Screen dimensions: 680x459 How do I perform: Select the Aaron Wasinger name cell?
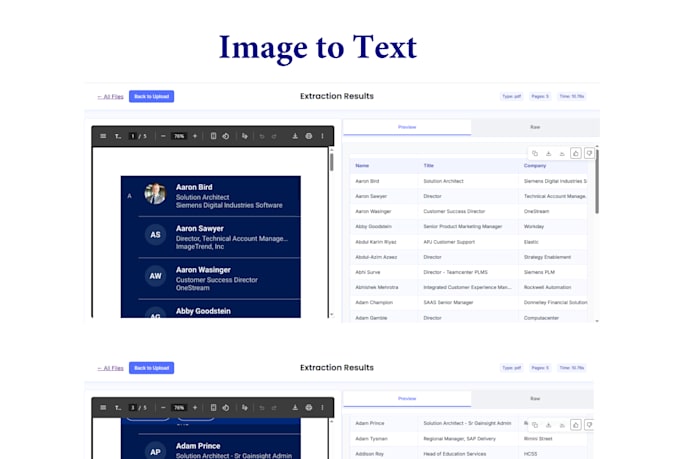pos(373,212)
